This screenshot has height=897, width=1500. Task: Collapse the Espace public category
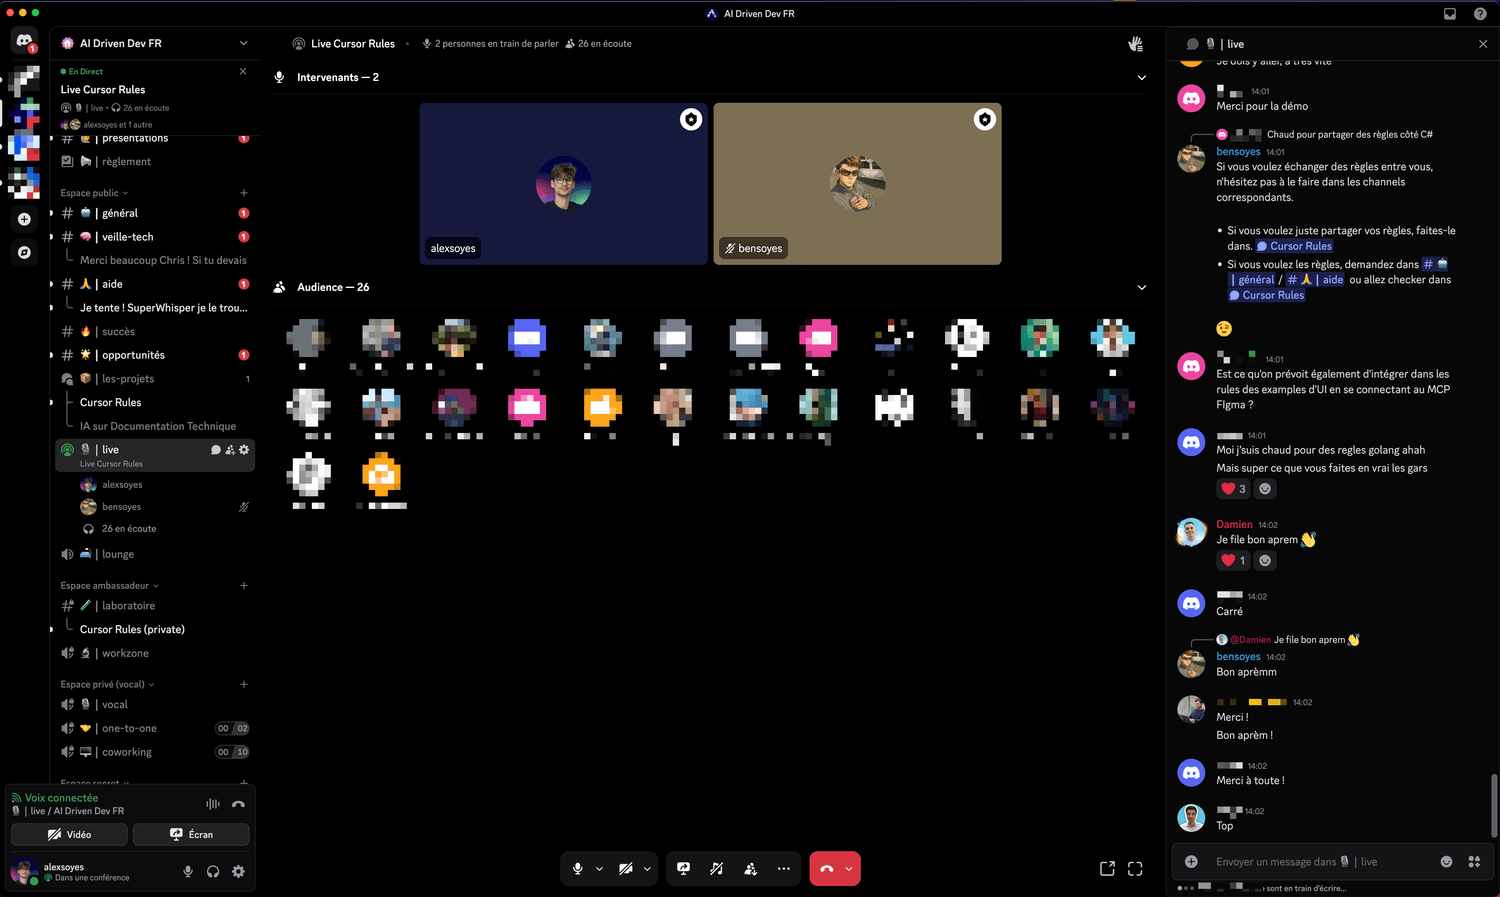(x=95, y=193)
